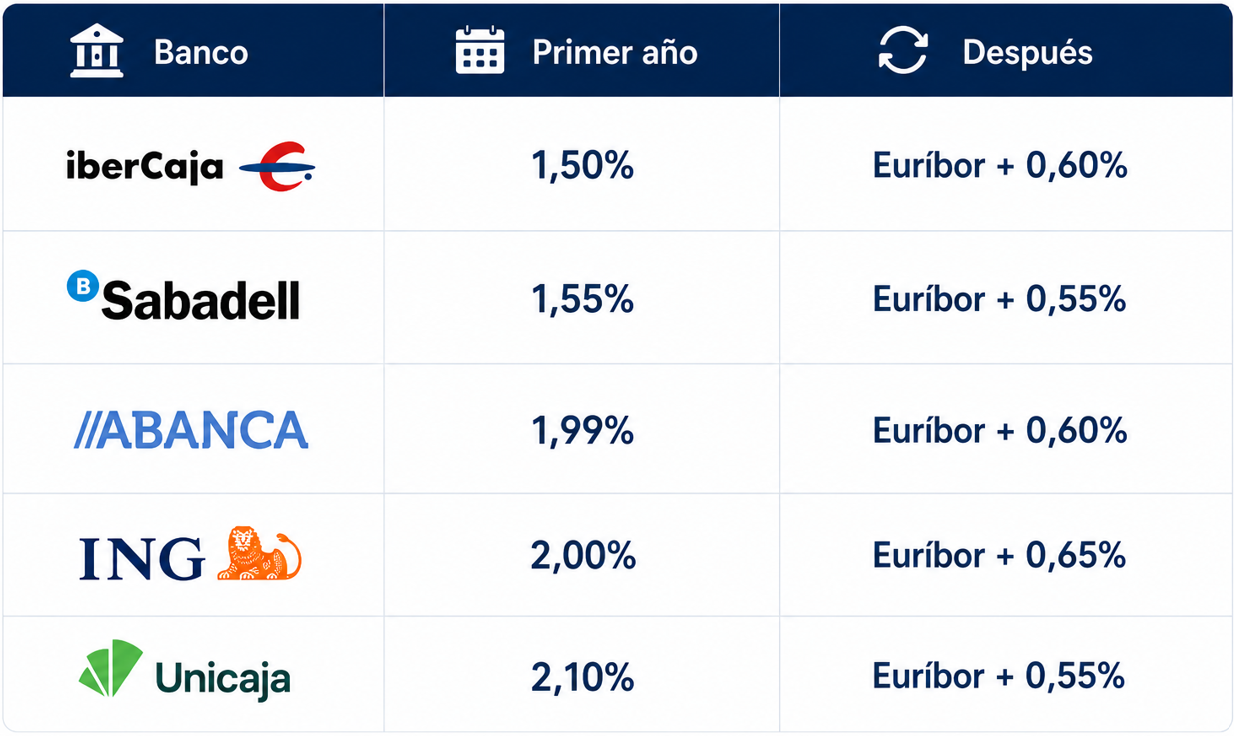The width and height of the screenshot is (1234, 736).
Task: Click Sabadell's 1,55% first-year rate
Action: click(583, 298)
